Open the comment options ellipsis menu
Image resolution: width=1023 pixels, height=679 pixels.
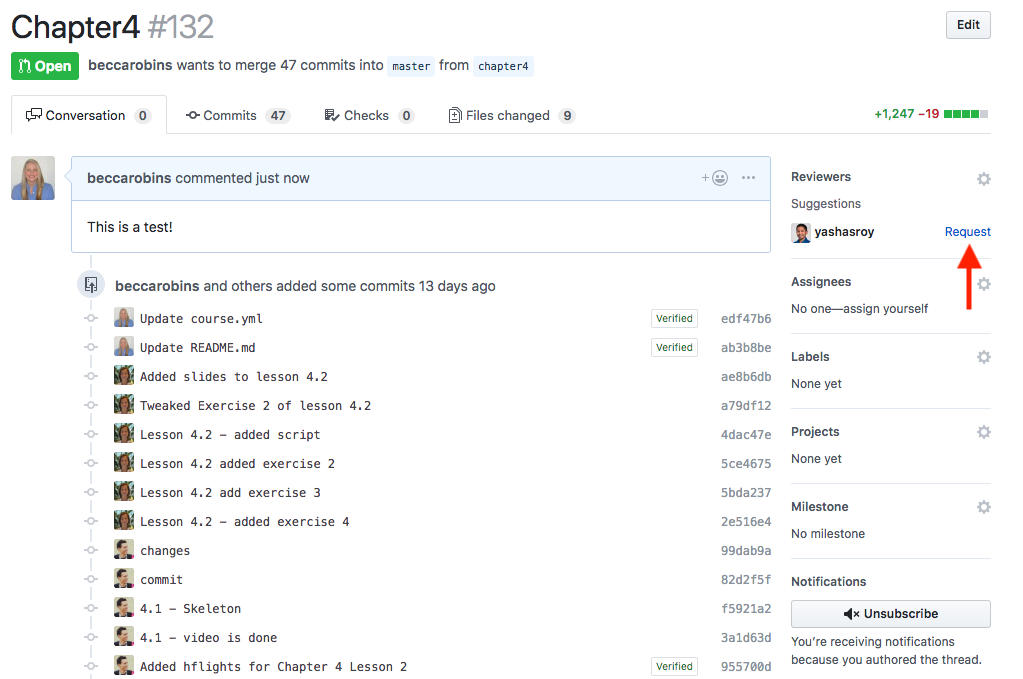pyautogui.click(x=748, y=177)
